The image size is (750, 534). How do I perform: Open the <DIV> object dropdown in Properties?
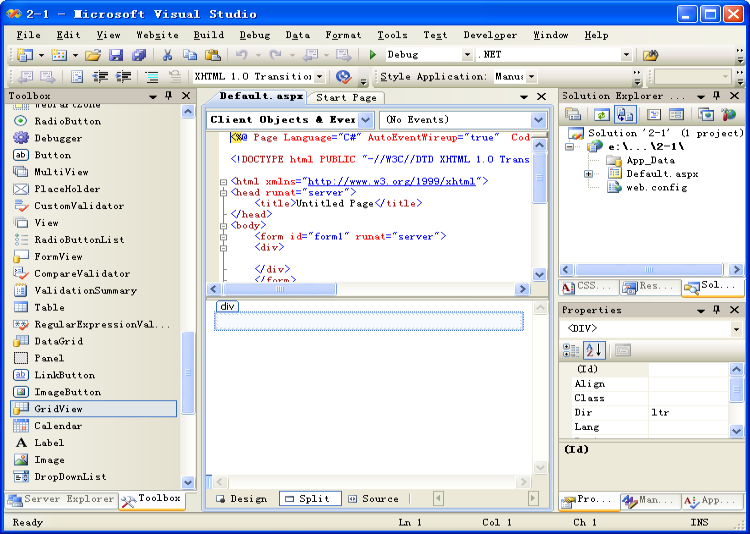click(736, 329)
